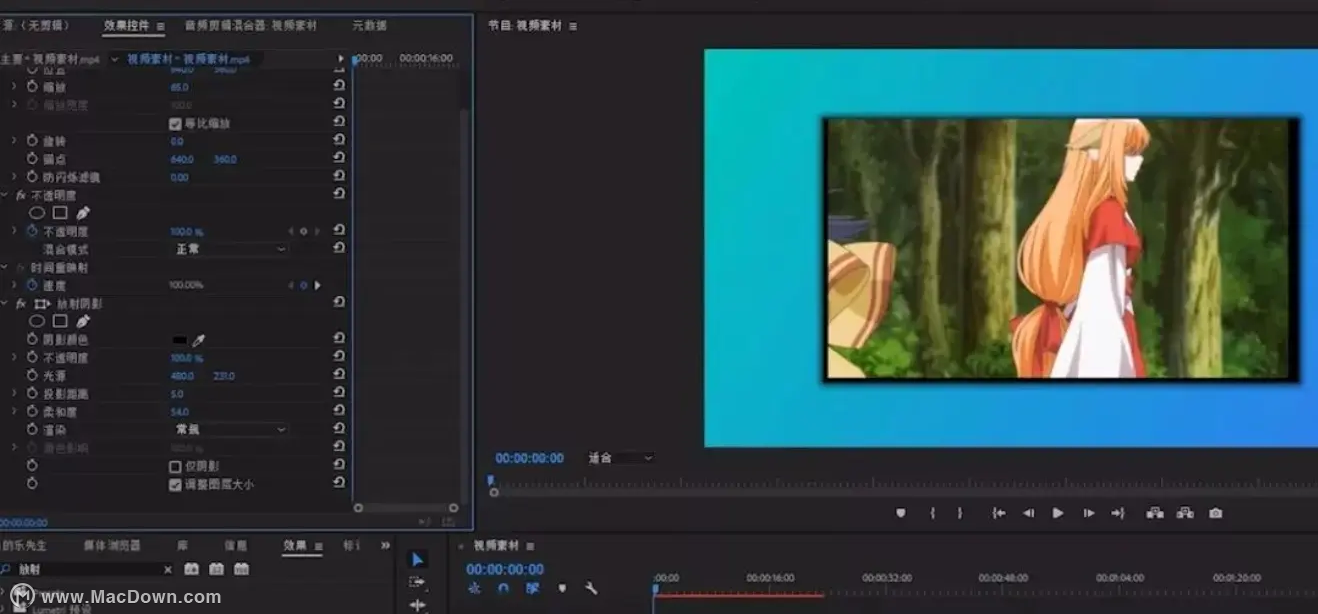Toggle animation stopwatch for 旋转
The height and width of the screenshot is (614, 1318).
pos(31,141)
